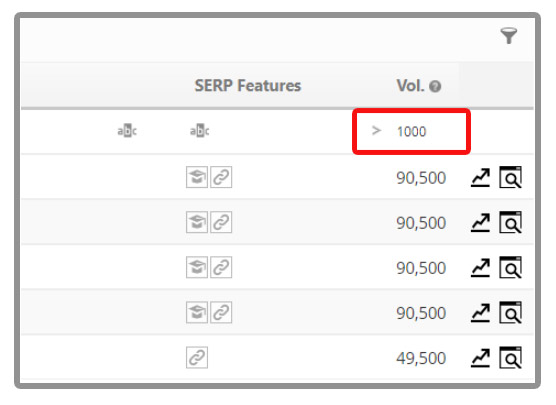Open SERP preview for third 90,500 row
Image resolution: width=556 pixels, height=405 pixels.
(x=511, y=267)
